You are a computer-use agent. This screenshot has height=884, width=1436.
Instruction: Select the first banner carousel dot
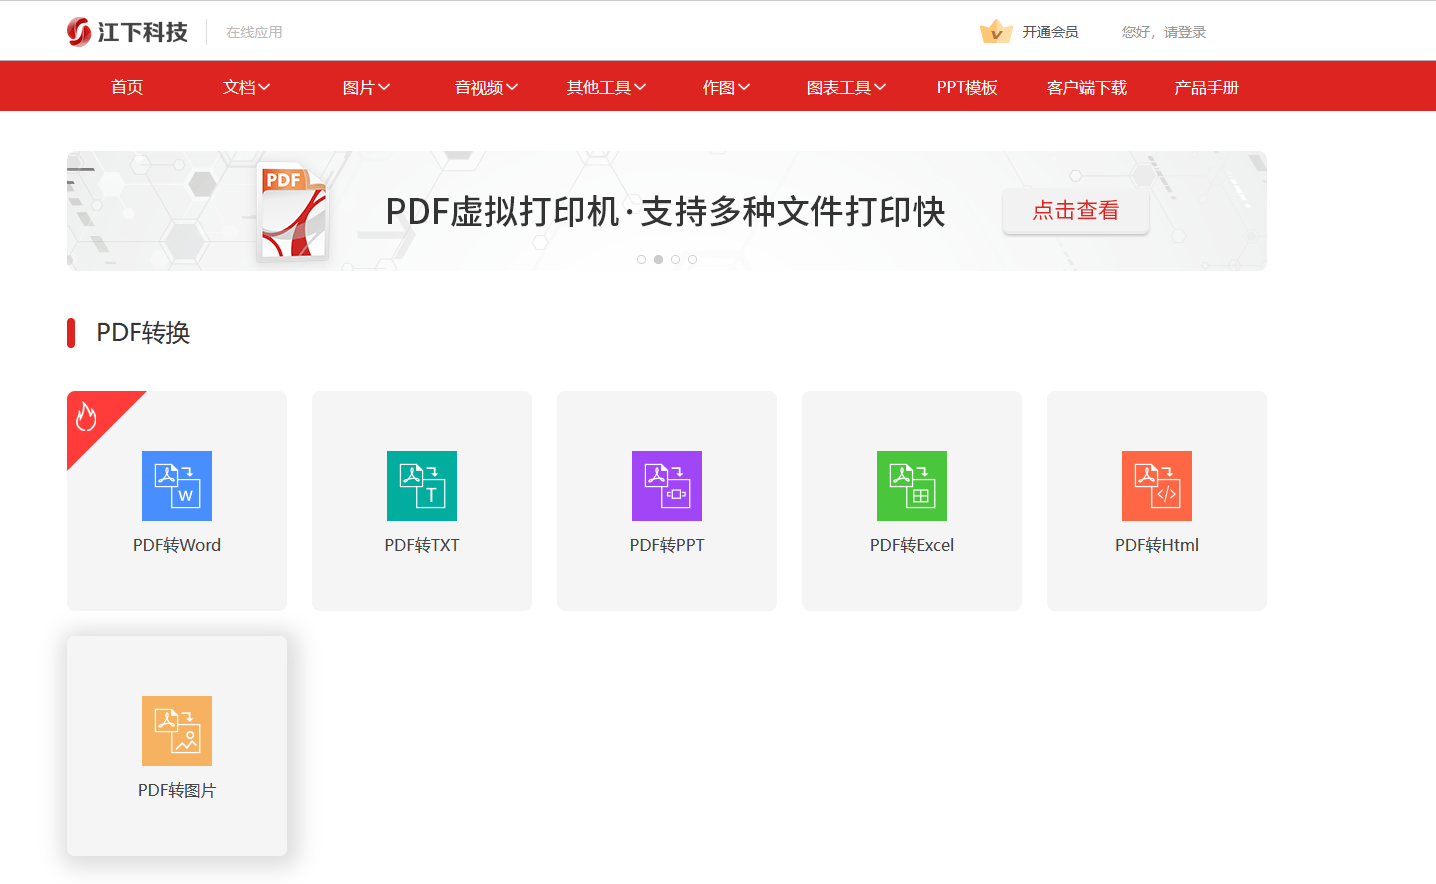[x=641, y=259]
